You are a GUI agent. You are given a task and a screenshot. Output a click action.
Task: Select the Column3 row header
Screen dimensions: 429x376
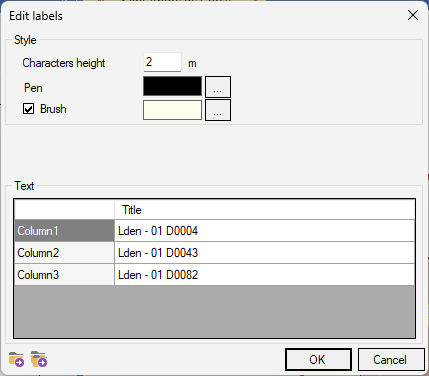pos(64,275)
